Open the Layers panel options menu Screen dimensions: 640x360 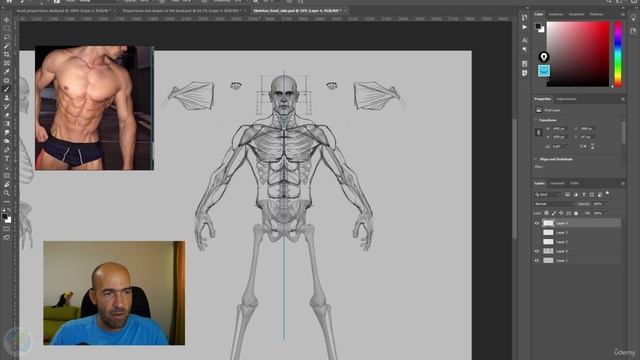click(622, 184)
